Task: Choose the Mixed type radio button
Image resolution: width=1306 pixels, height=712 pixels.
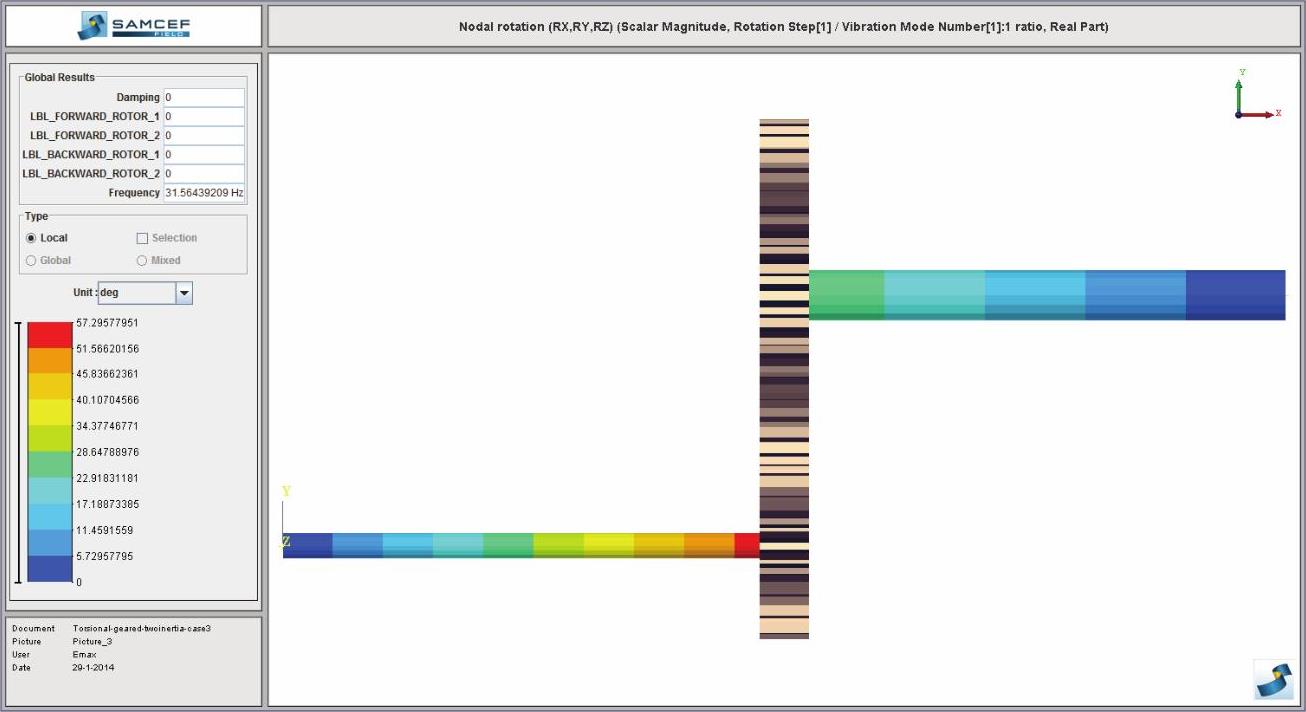Action: tap(142, 260)
